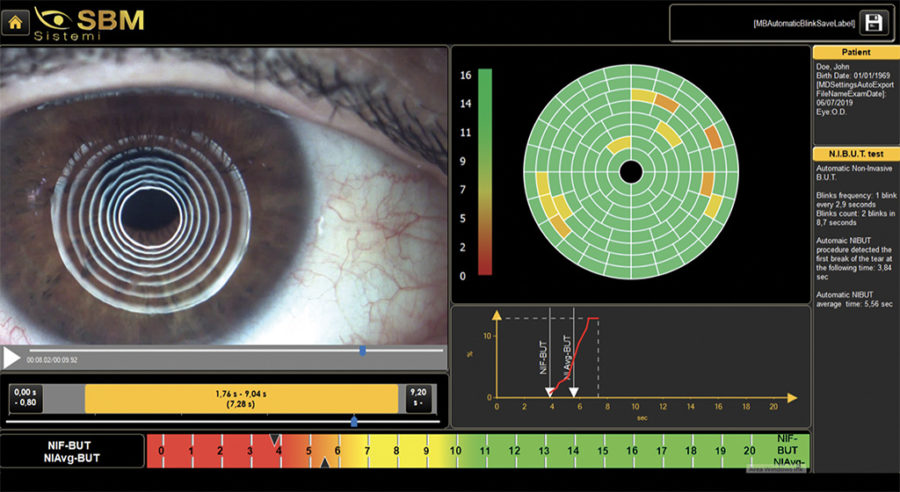Select the yellow 1,76 s - 9,04 s interval
900x492 pixels.
pyautogui.click(x=241, y=399)
